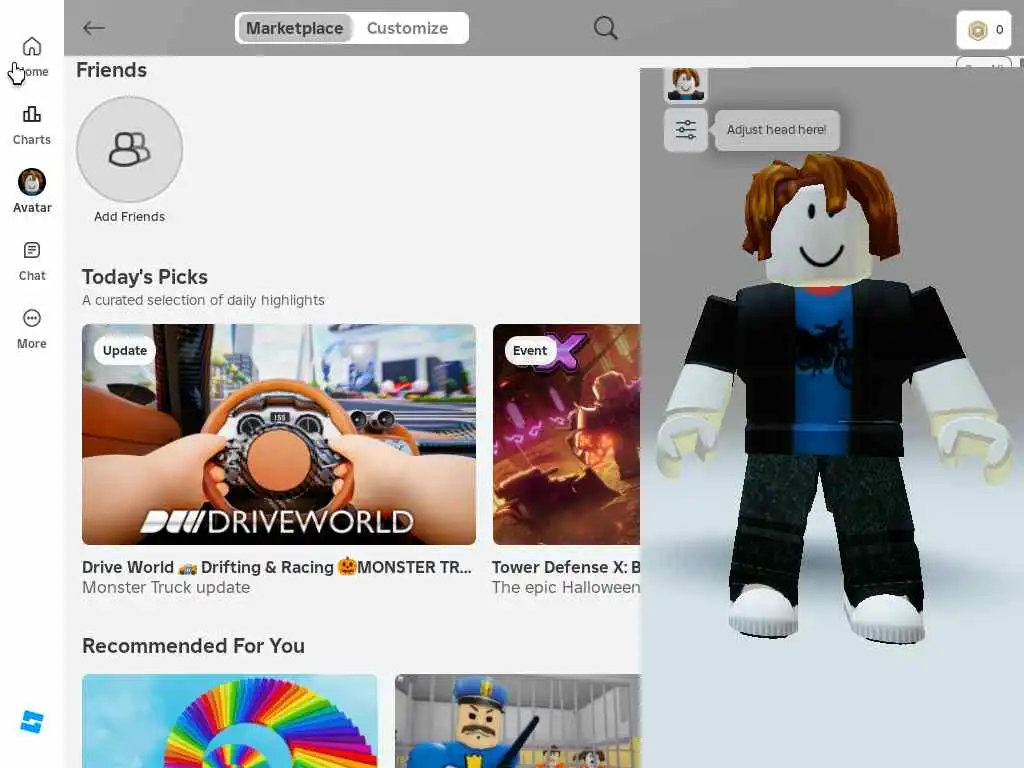This screenshot has width=1024, height=768.
Task: Switch to the Customize tab
Action: [408, 28]
